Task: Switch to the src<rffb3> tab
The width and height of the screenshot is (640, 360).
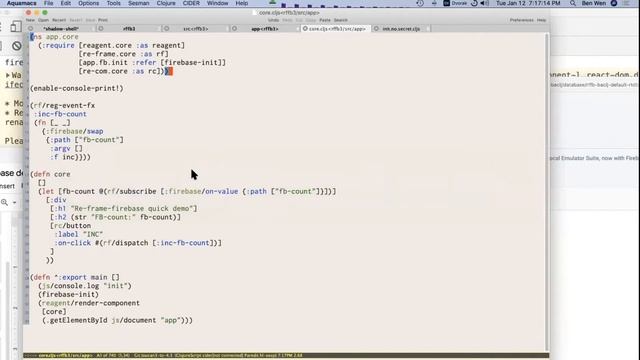Action: (x=196, y=29)
